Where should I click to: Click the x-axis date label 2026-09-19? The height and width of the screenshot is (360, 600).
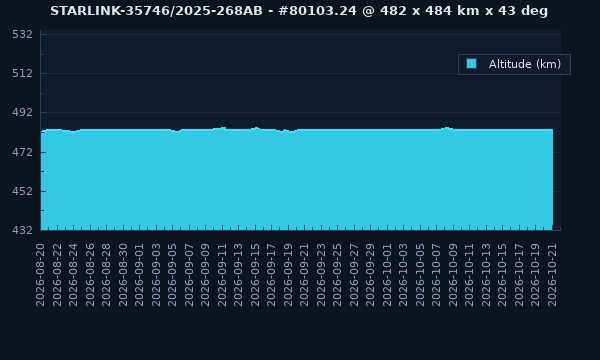click(288, 275)
